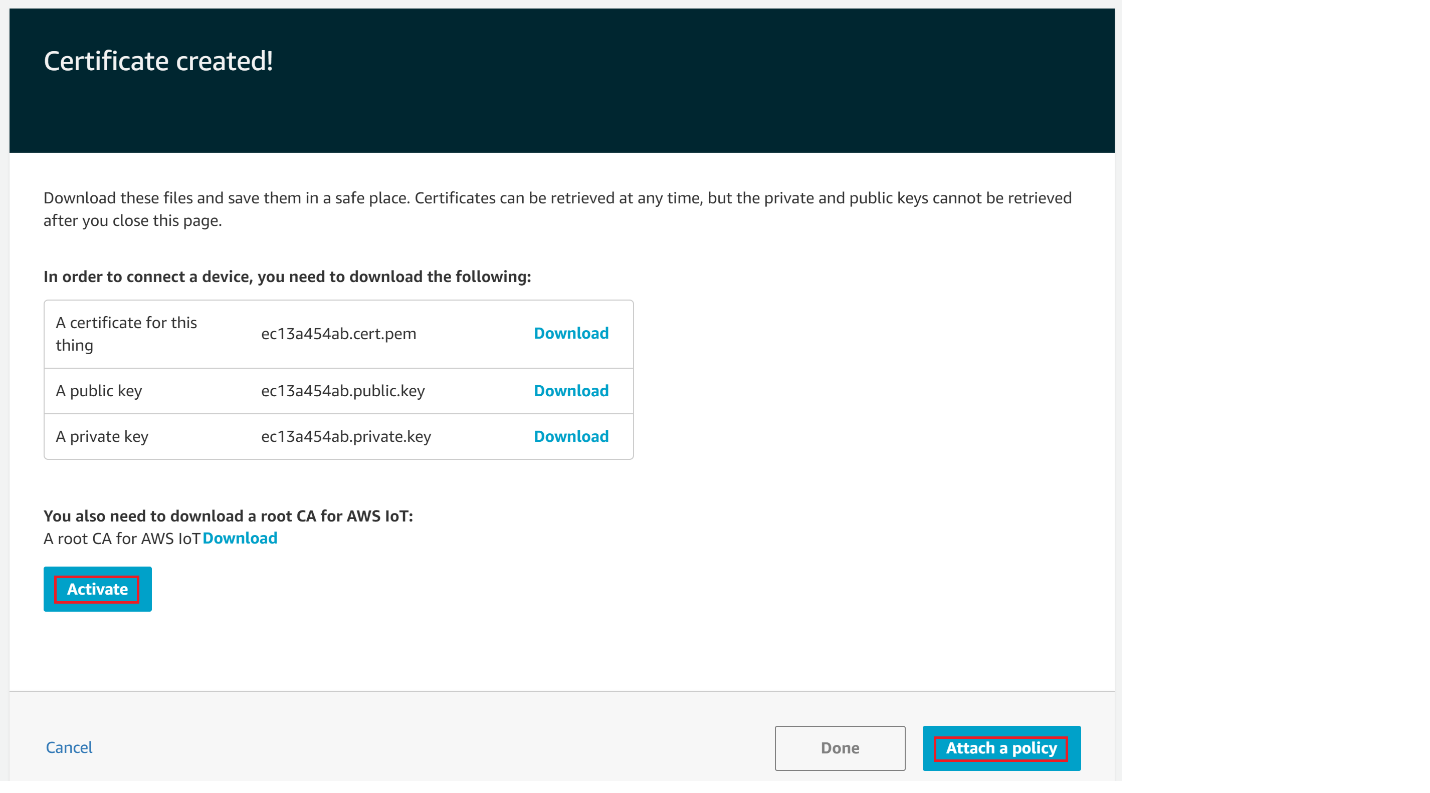Click the 'In order to connect' heading
This screenshot has height=793, width=1430.
point(288,276)
